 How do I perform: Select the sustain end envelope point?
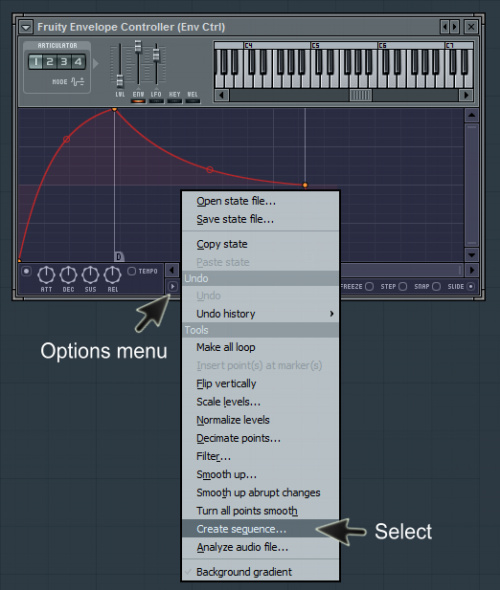pos(305,185)
